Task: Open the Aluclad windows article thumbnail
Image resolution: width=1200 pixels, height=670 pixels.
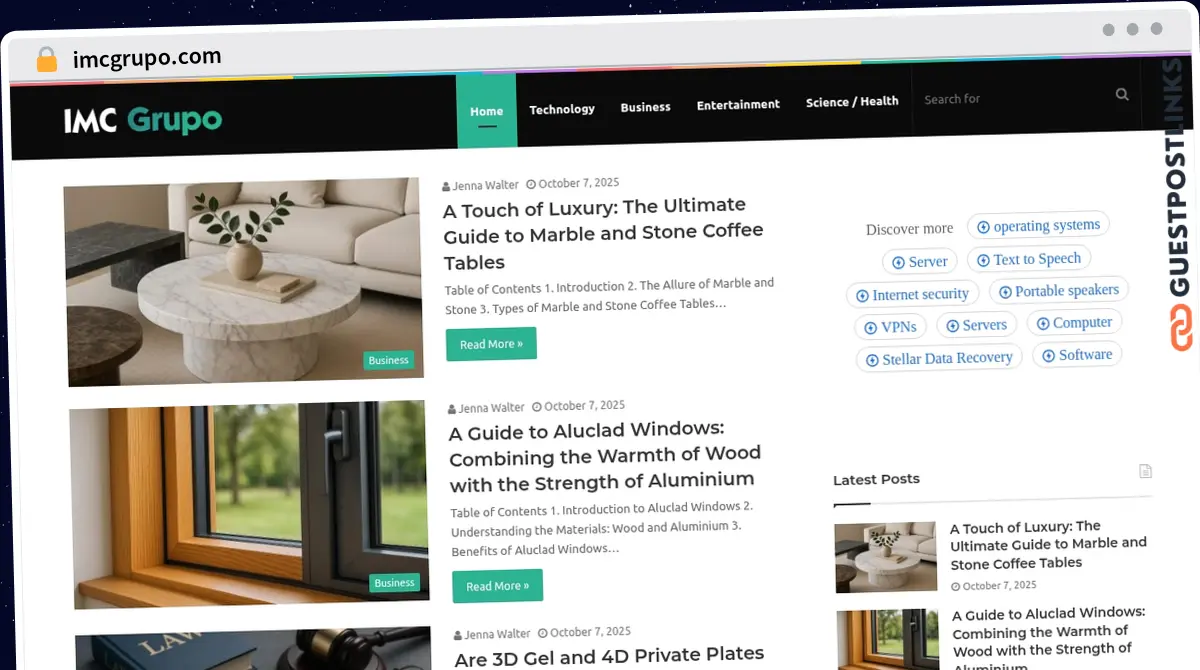Action: tap(250, 505)
